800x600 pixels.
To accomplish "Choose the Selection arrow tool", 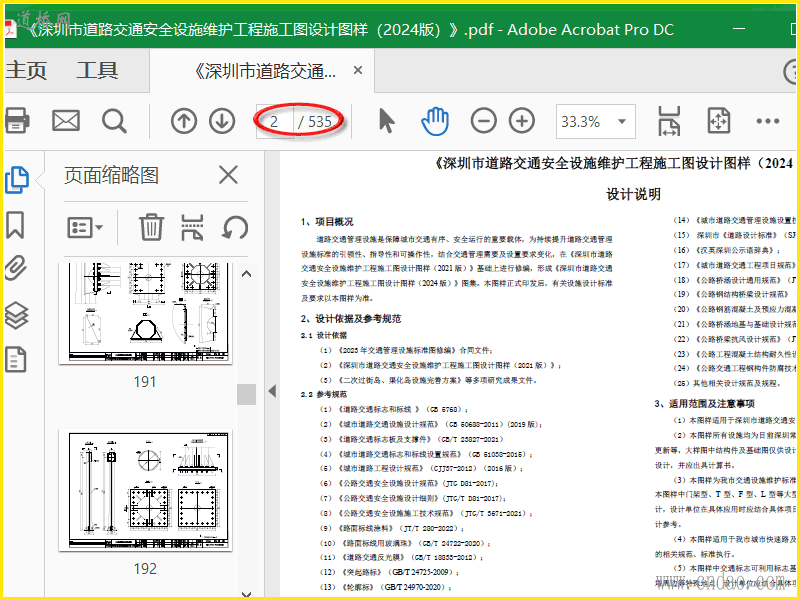I will tap(387, 121).
